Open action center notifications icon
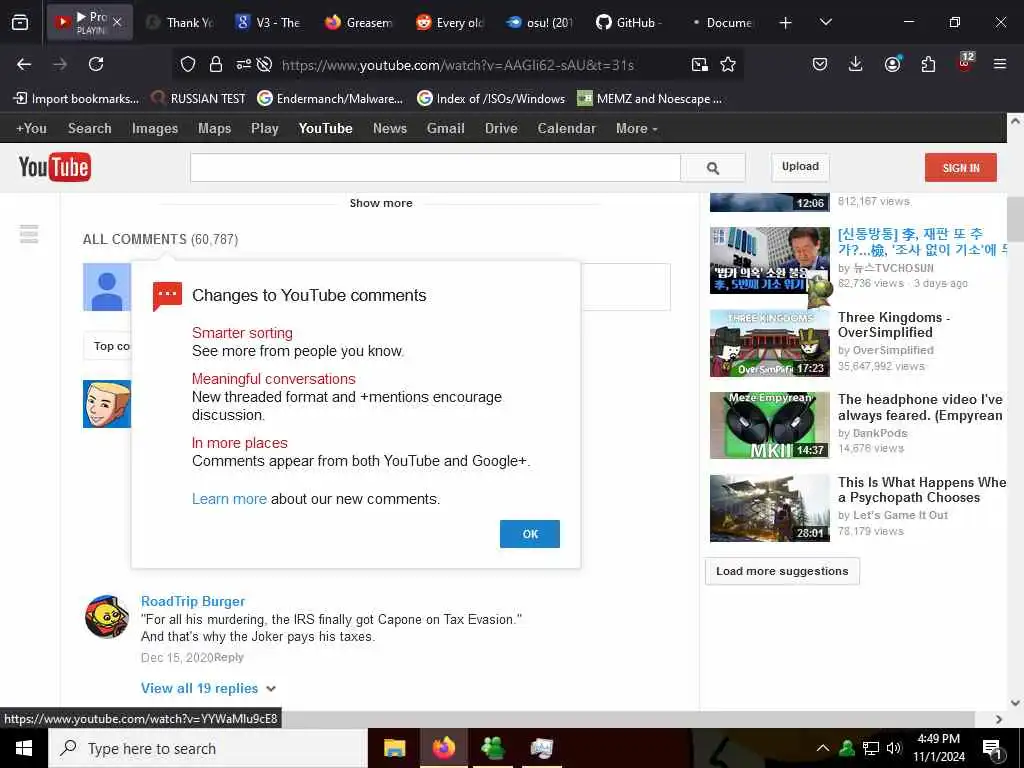 tap(992, 749)
